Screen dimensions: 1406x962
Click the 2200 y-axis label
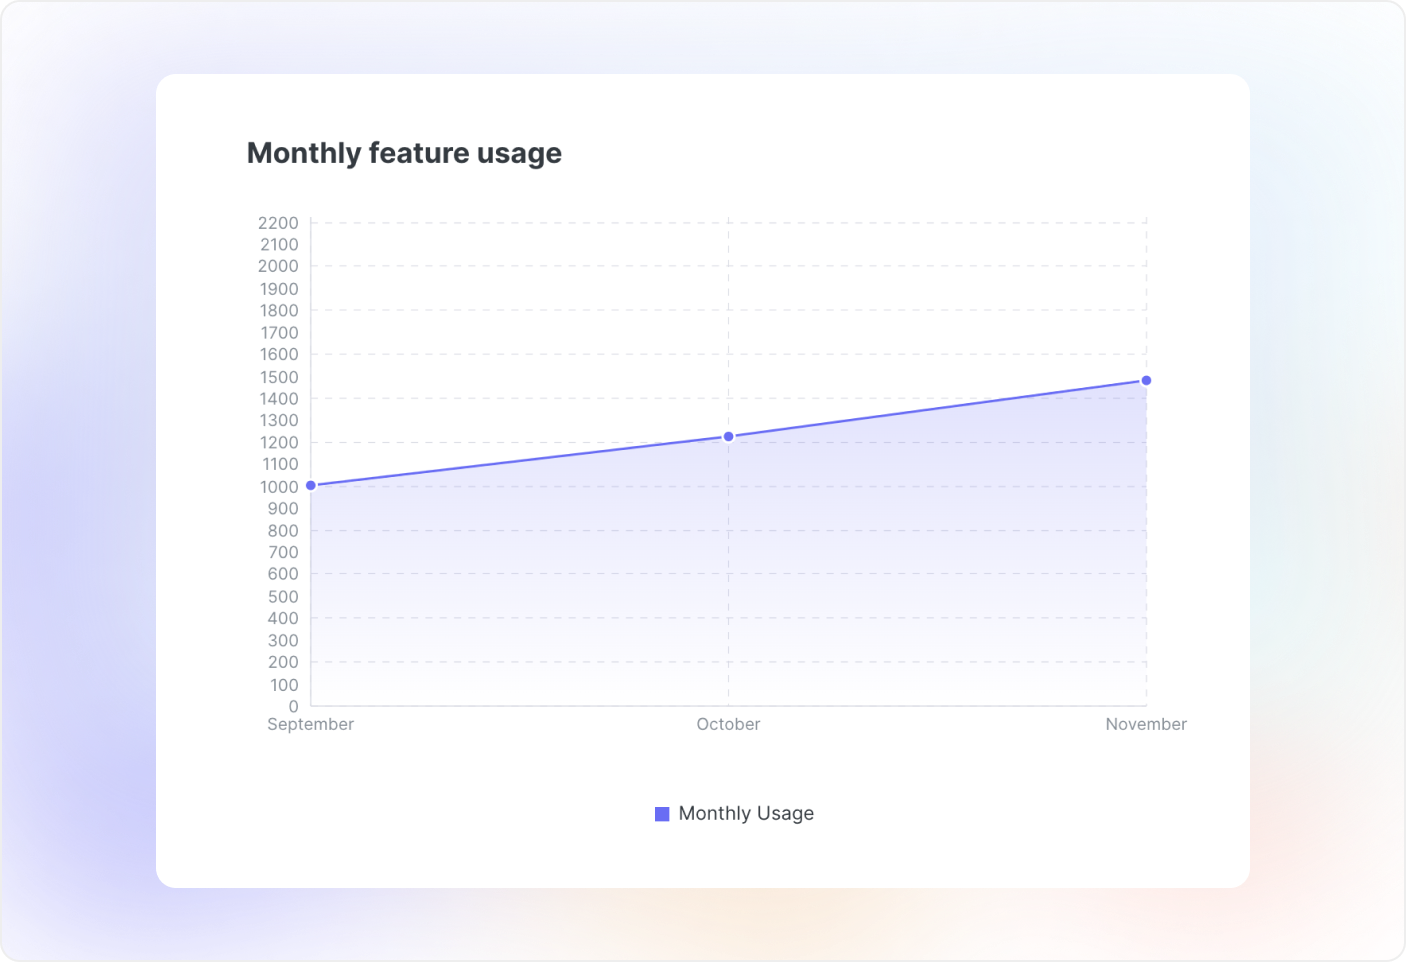coord(278,223)
